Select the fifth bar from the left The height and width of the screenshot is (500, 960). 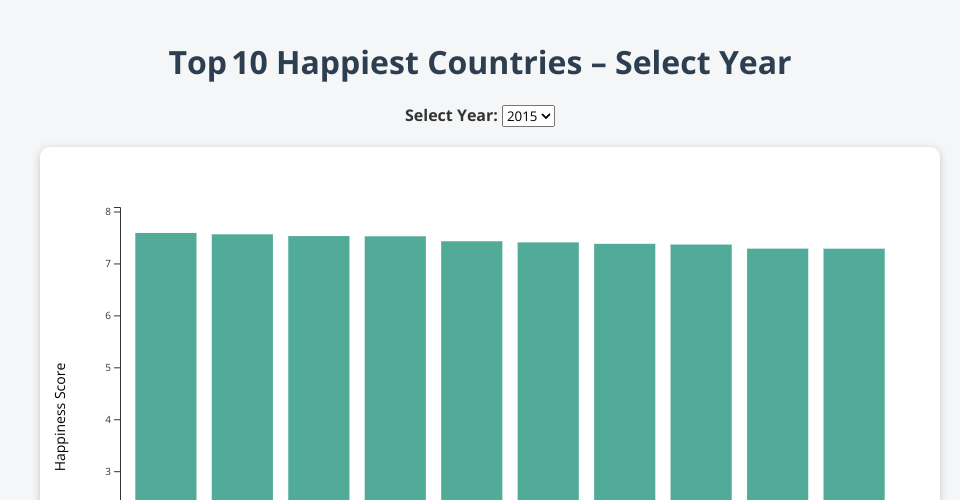coord(472,370)
